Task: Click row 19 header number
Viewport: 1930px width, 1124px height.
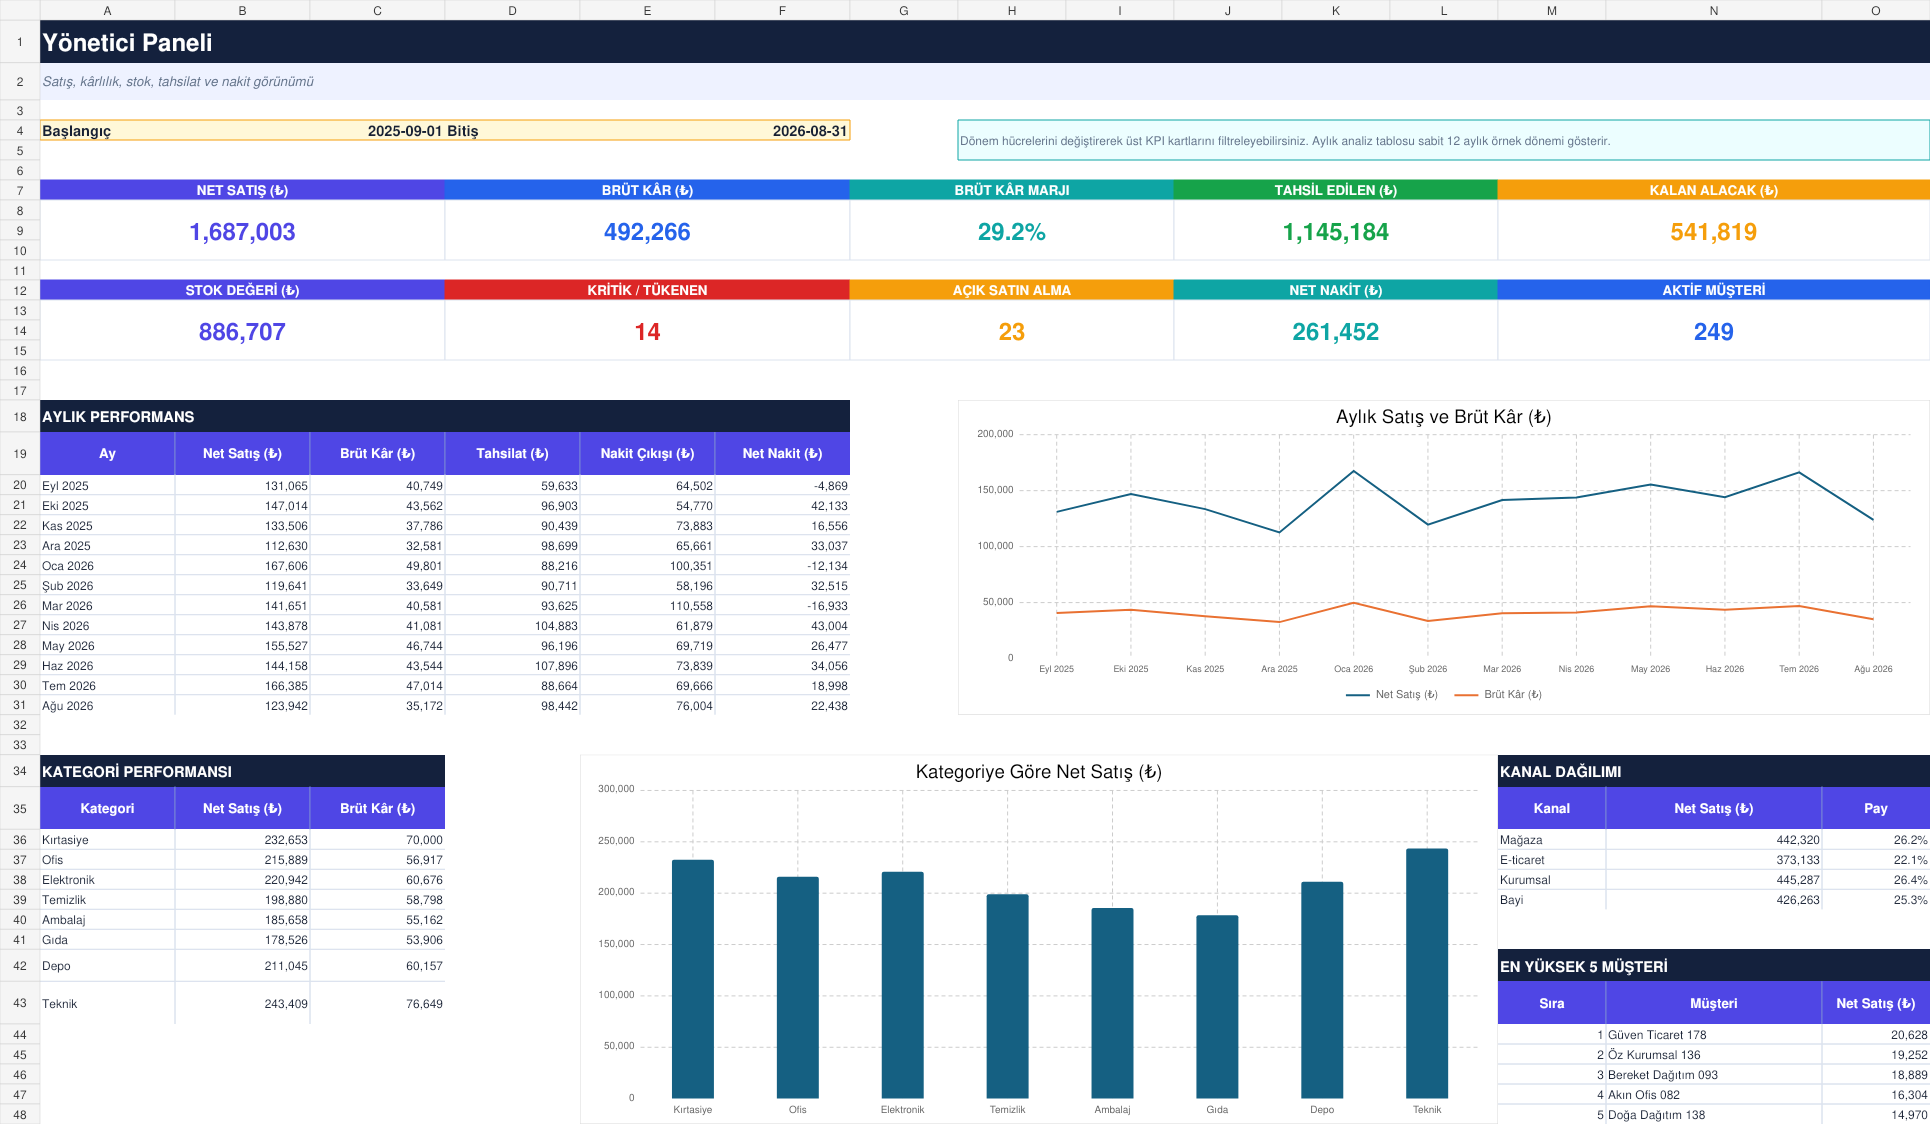Action: (20, 453)
